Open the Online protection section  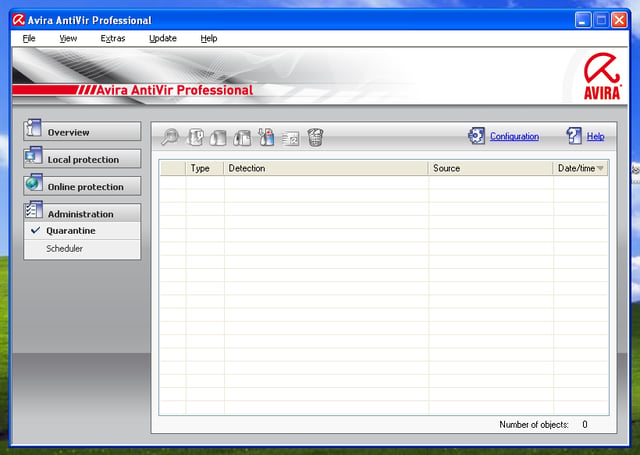pos(82,186)
